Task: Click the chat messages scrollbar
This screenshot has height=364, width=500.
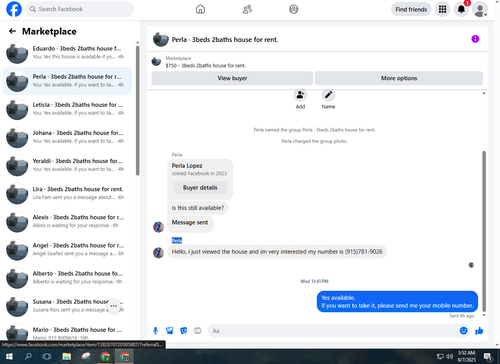Action: click(x=484, y=231)
